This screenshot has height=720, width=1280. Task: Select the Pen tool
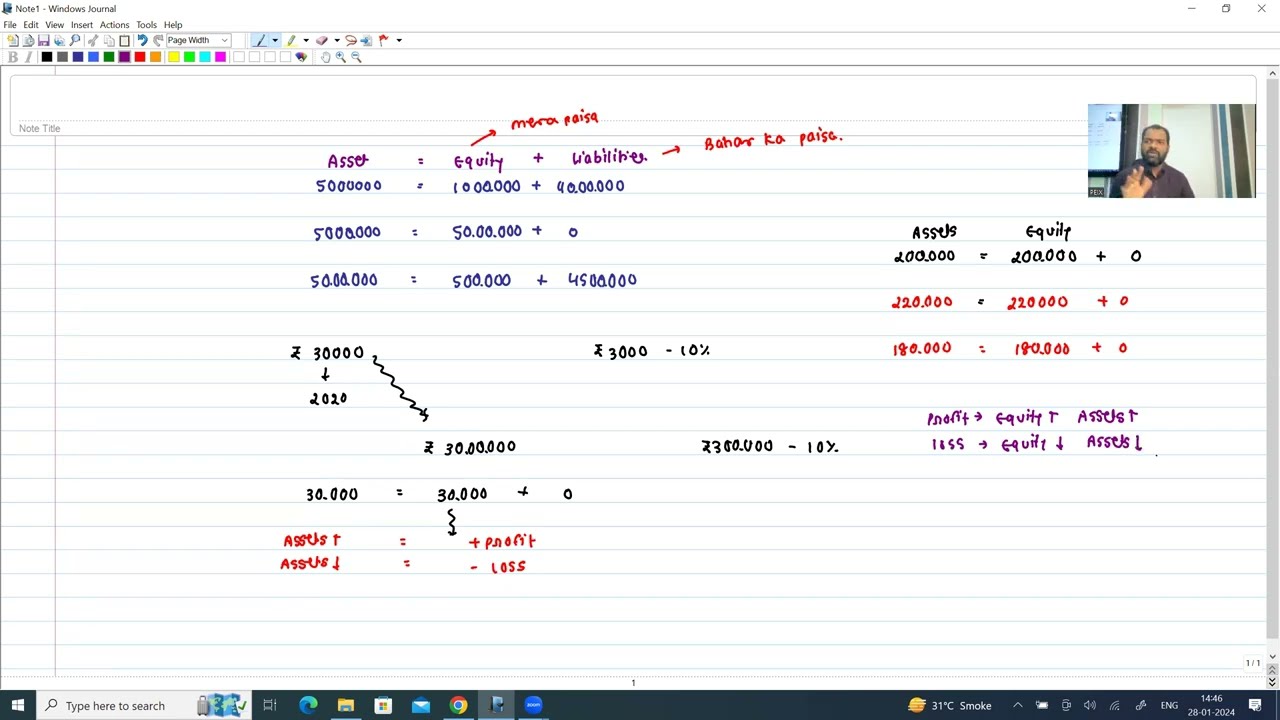(x=261, y=40)
